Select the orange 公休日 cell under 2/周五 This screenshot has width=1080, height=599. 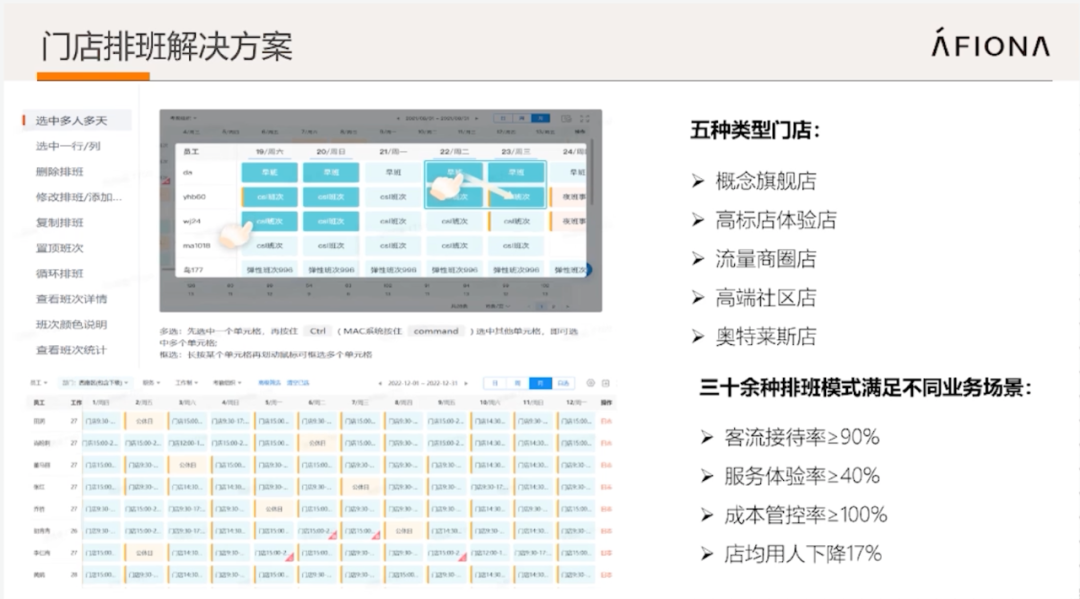144,421
